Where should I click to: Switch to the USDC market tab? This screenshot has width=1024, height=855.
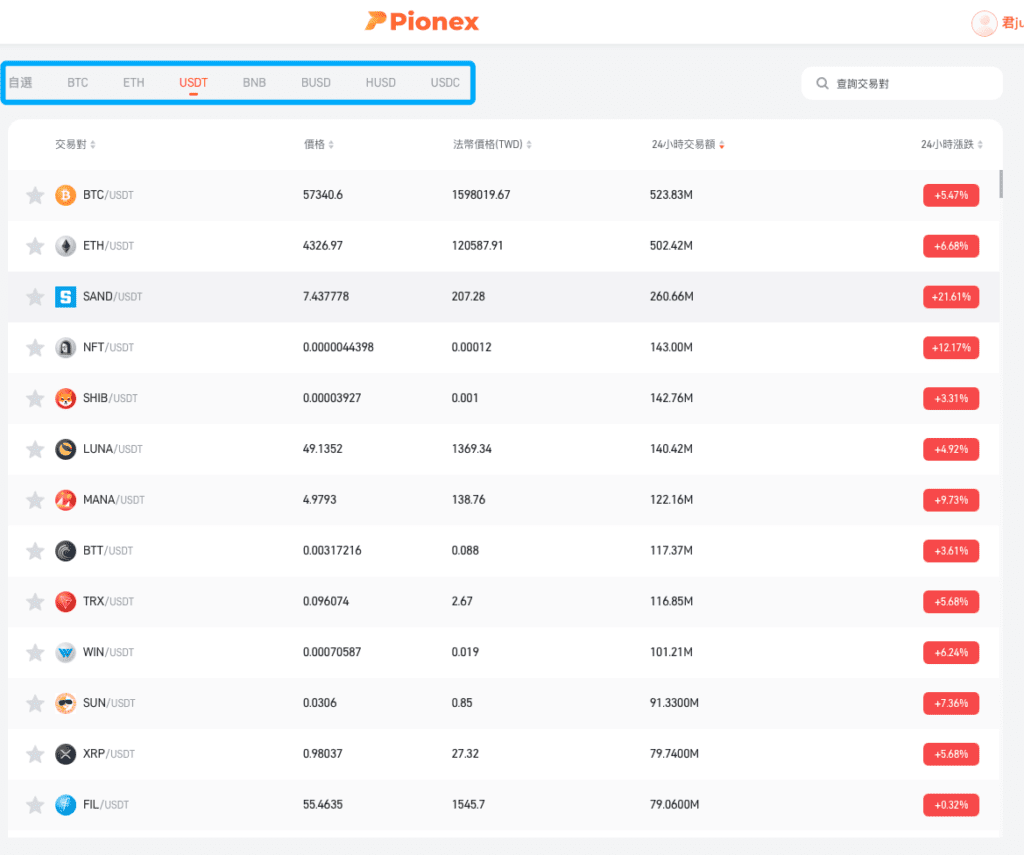pyautogui.click(x=445, y=82)
